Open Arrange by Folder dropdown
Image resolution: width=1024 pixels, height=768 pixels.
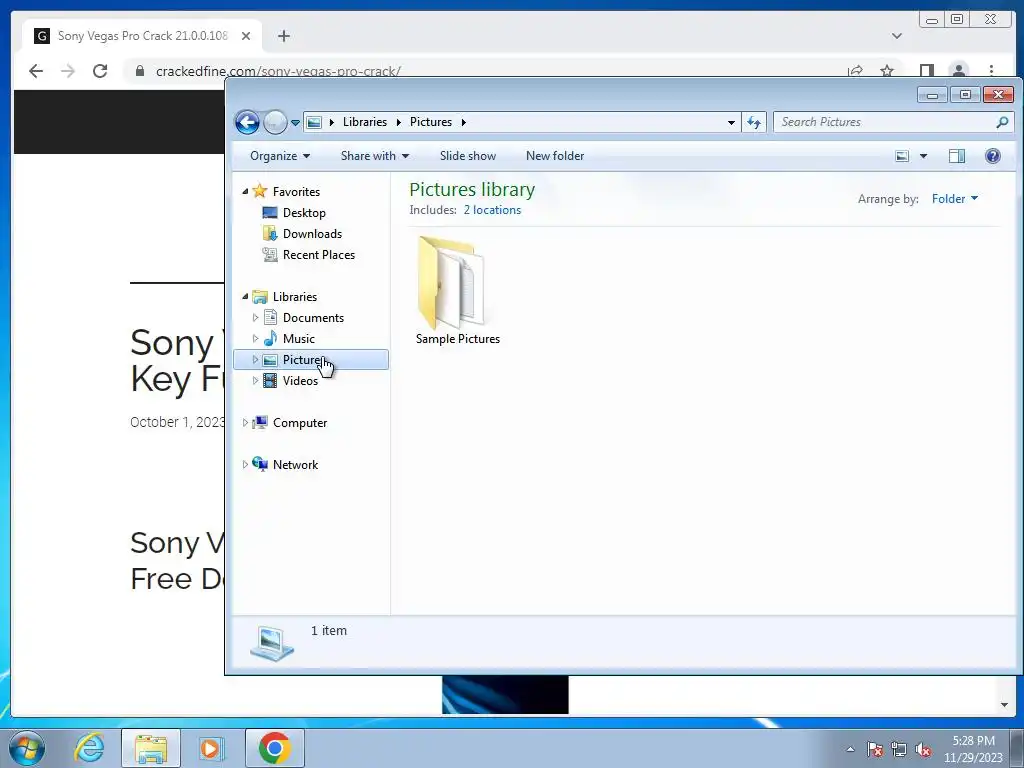pyautogui.click(x=955, y=199)
